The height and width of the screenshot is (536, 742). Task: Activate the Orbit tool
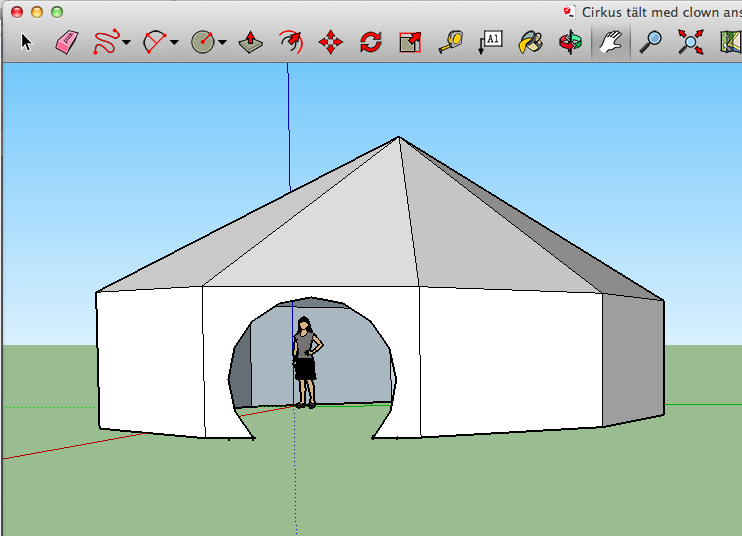pos(571,42)
